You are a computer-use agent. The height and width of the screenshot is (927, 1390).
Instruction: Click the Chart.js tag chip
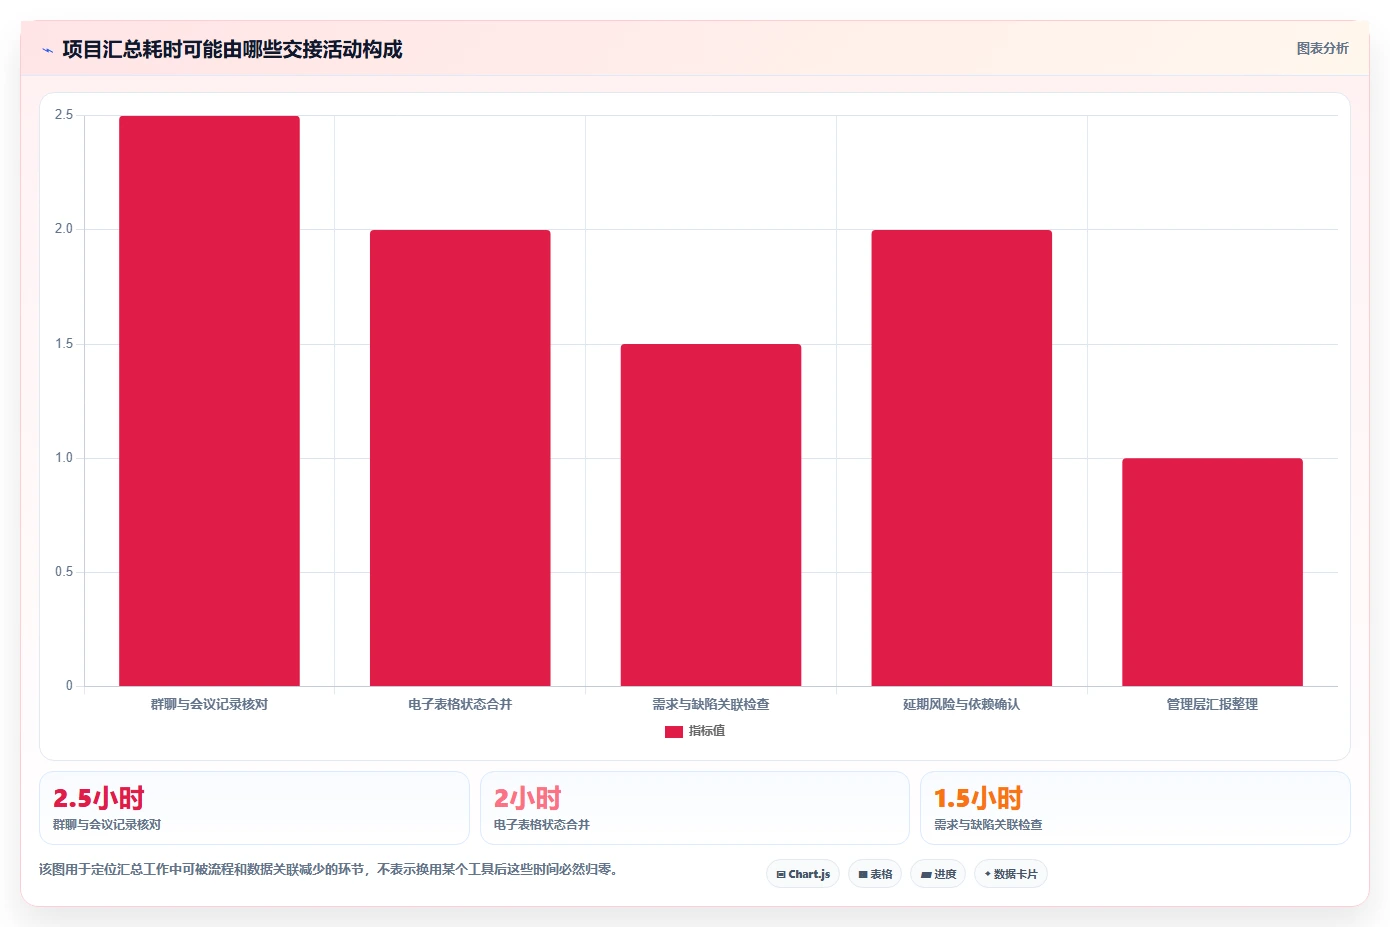803,874
